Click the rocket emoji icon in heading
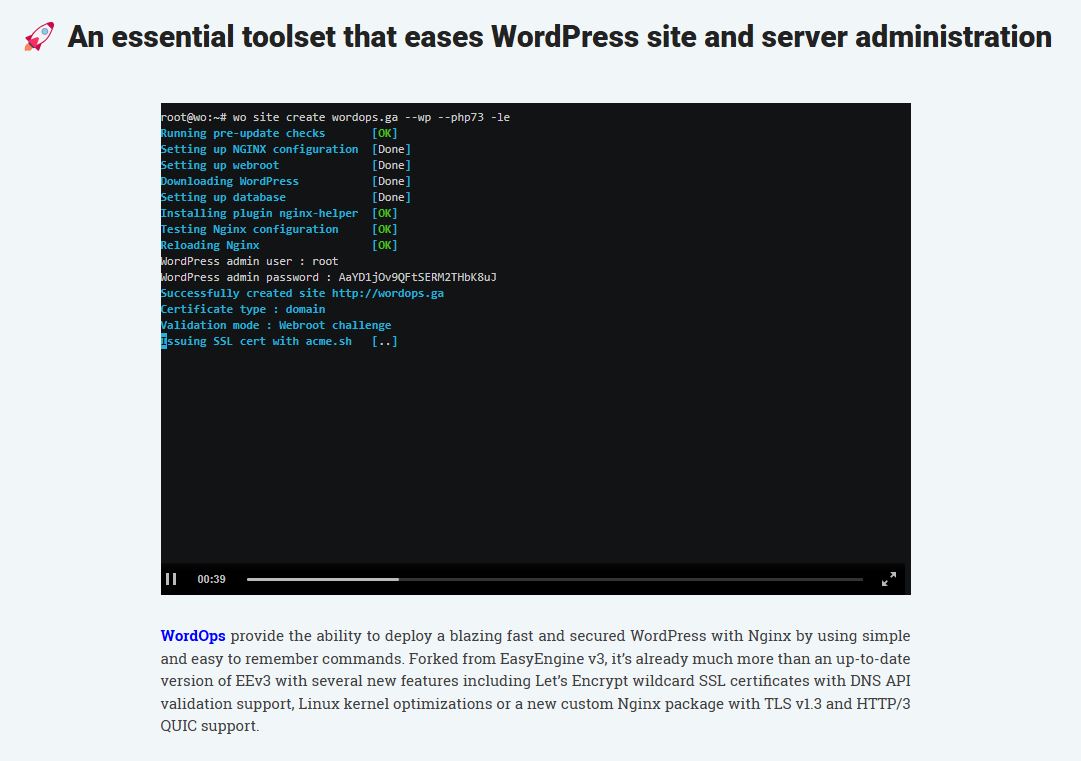Image resolution: width=1081 pixels, height=761 pixels. click(39, 37)
